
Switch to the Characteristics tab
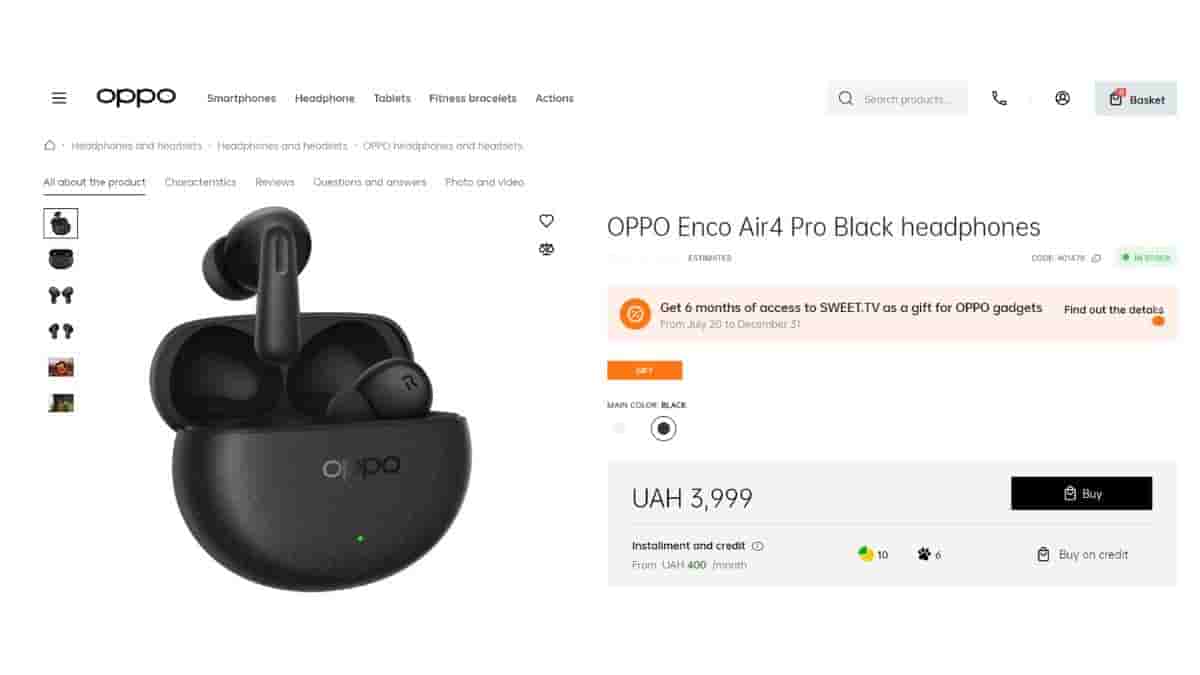(x=200, y=182)
